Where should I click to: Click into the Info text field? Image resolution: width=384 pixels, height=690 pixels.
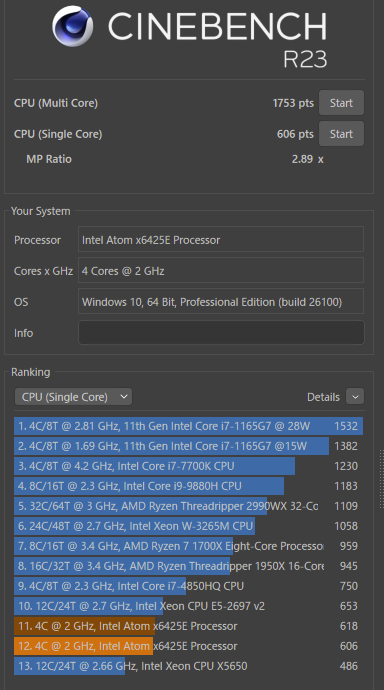[221, 333]
